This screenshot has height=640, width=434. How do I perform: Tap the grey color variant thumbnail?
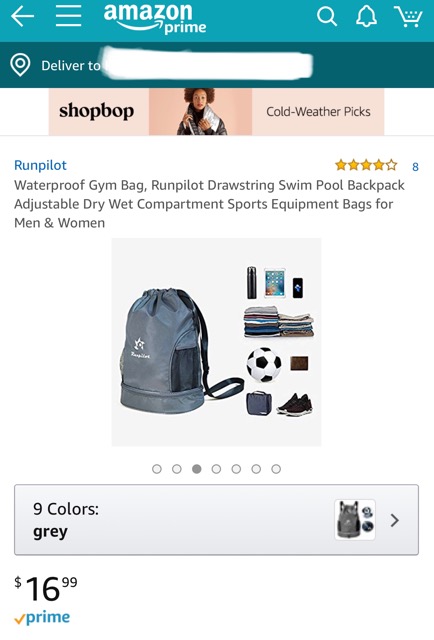coord(355,520)
